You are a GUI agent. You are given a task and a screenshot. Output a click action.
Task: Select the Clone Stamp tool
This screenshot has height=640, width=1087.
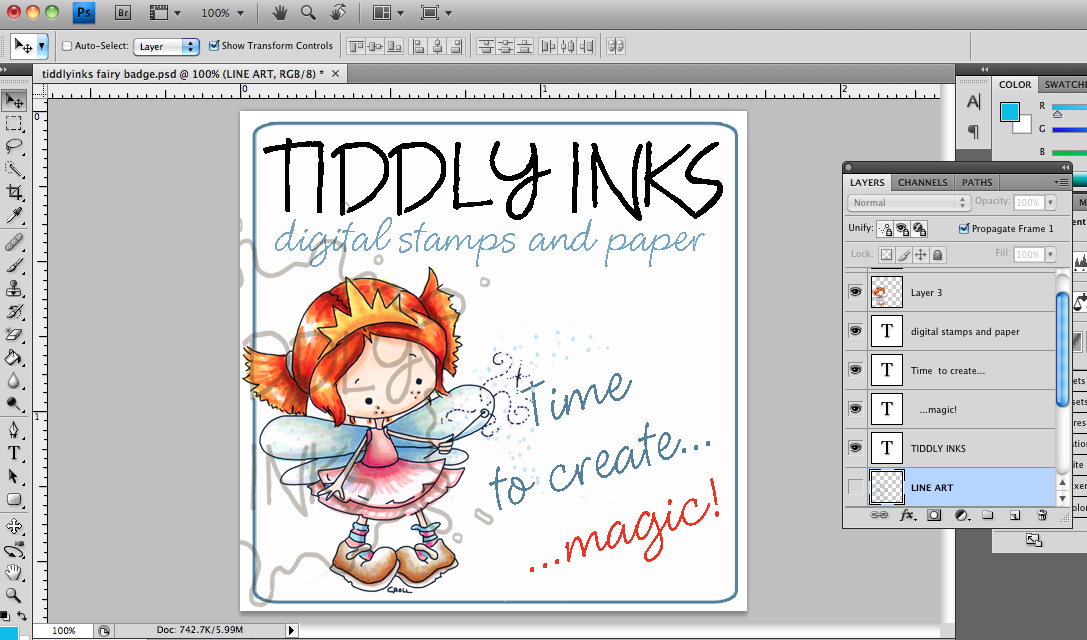click(14, 288)
